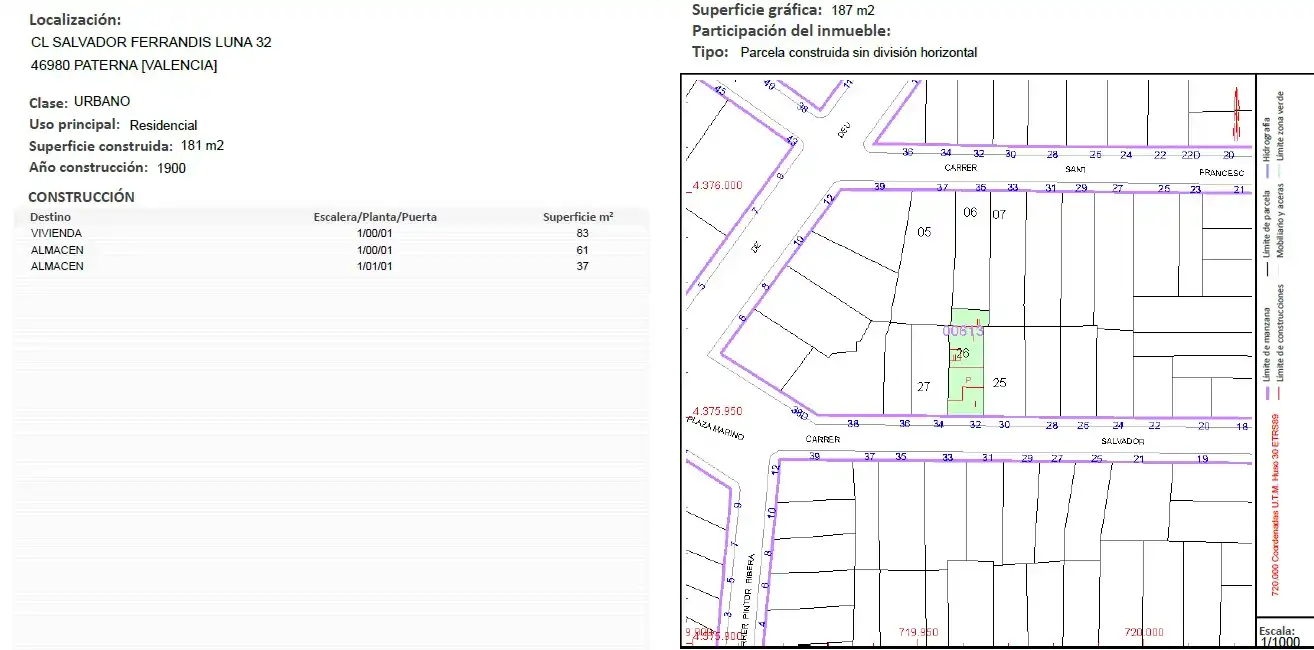Image resolution: width=1314 pixels, height=650 pixels.
Task: Click the red north arrow on the map
Action: 1237,114
